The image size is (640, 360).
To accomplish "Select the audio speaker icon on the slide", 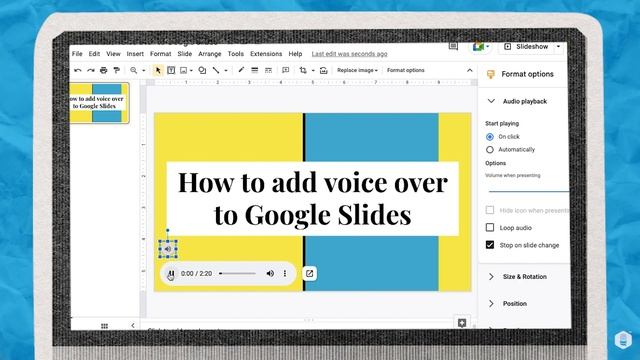I will coord(168,249).
